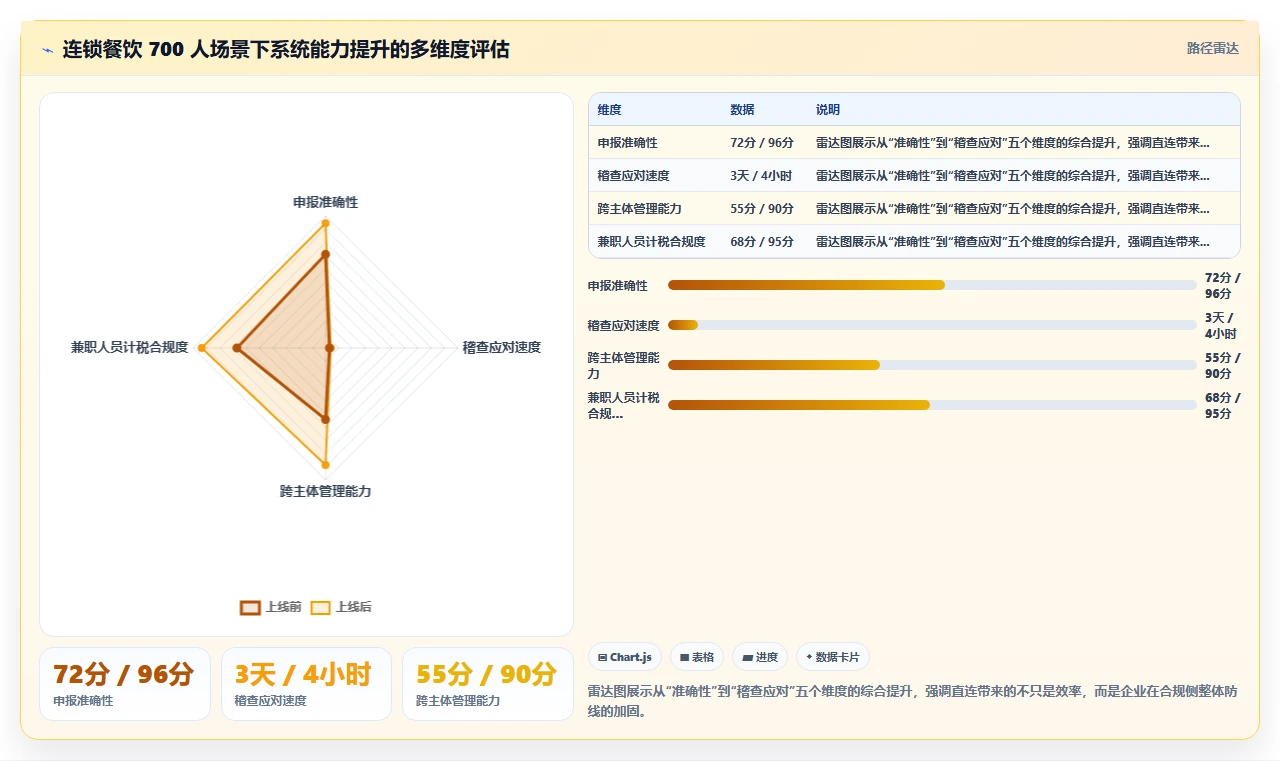Toggle the 上线后 legend entry

[x=341, y=607]
